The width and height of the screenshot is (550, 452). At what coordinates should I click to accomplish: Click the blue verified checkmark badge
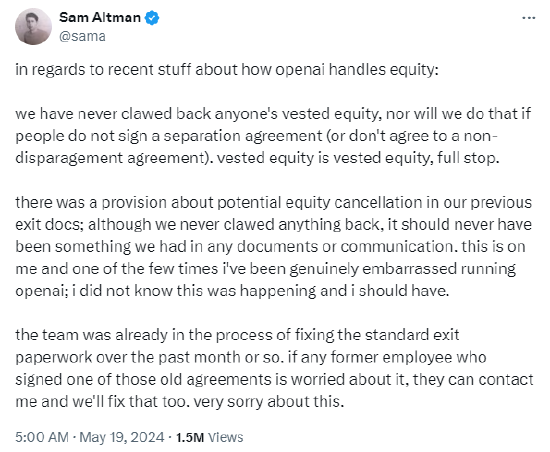click(x=152, y=18)
